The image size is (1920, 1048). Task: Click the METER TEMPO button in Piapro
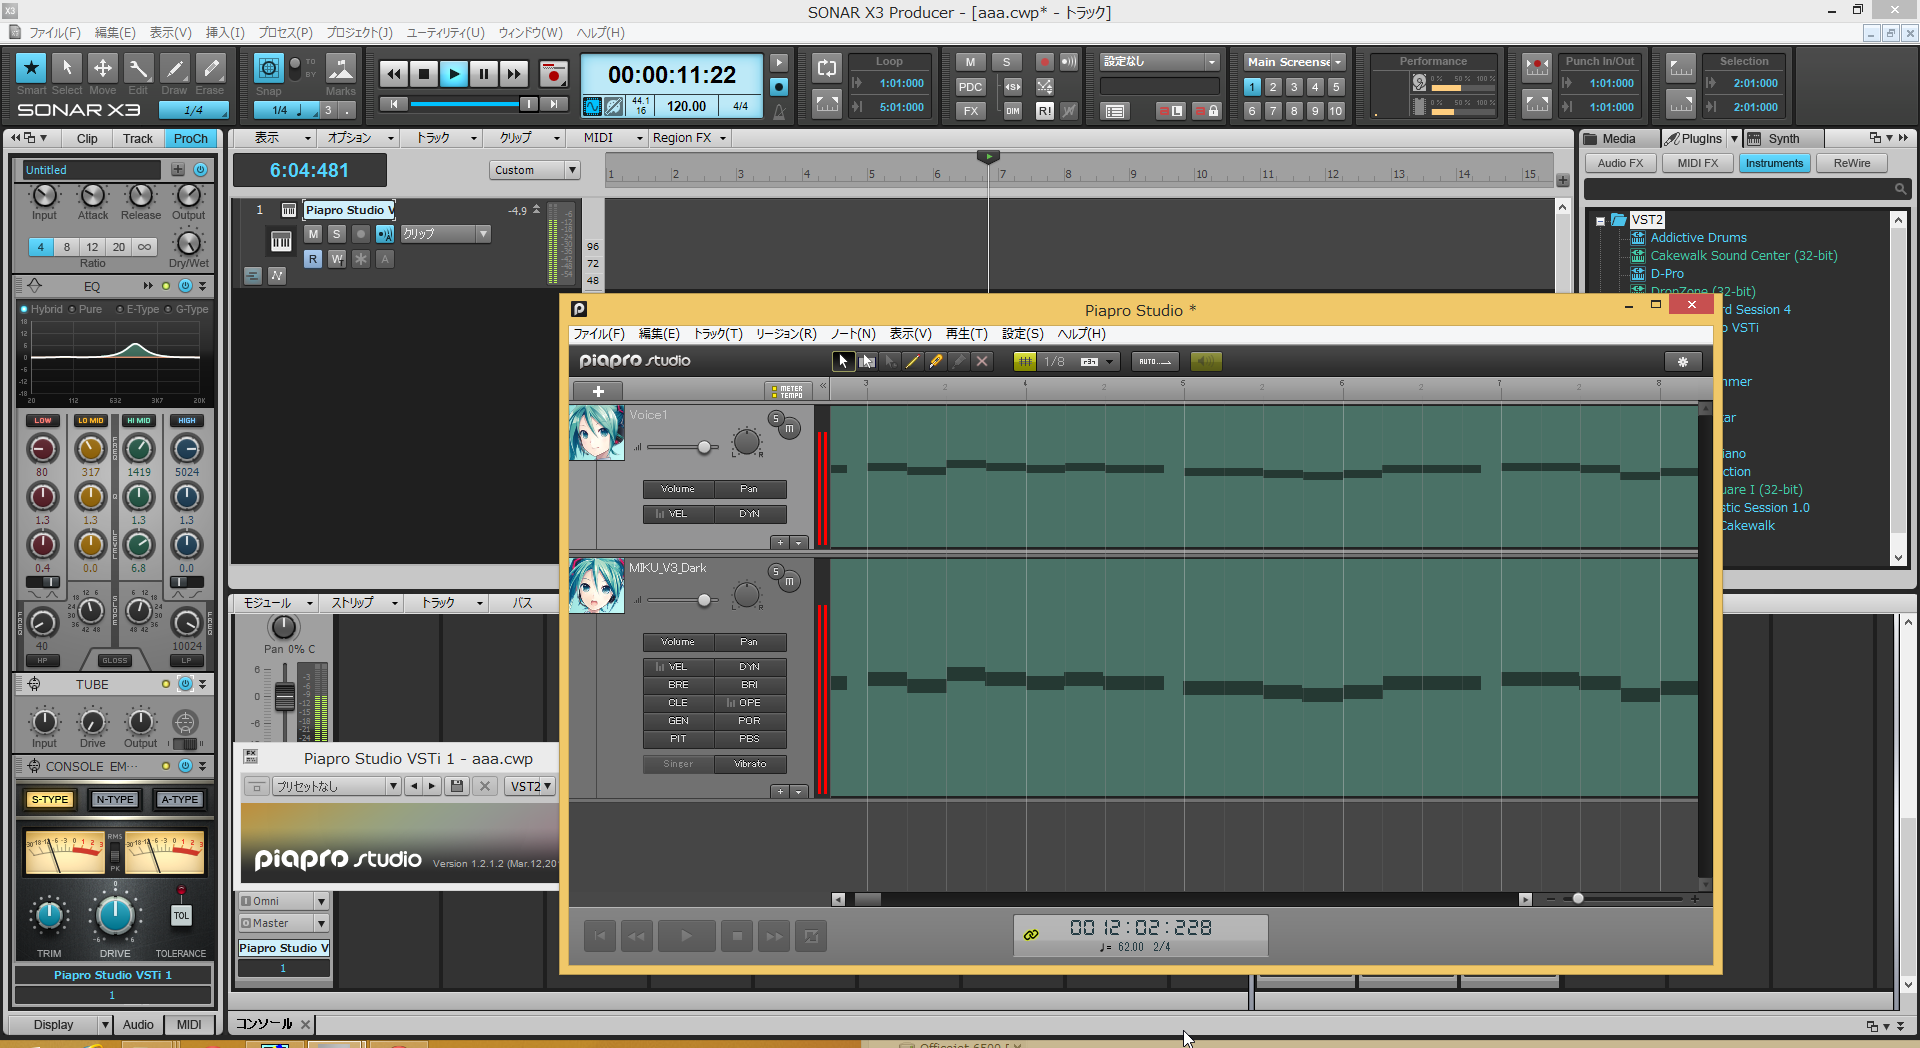[x=787, y=391]
